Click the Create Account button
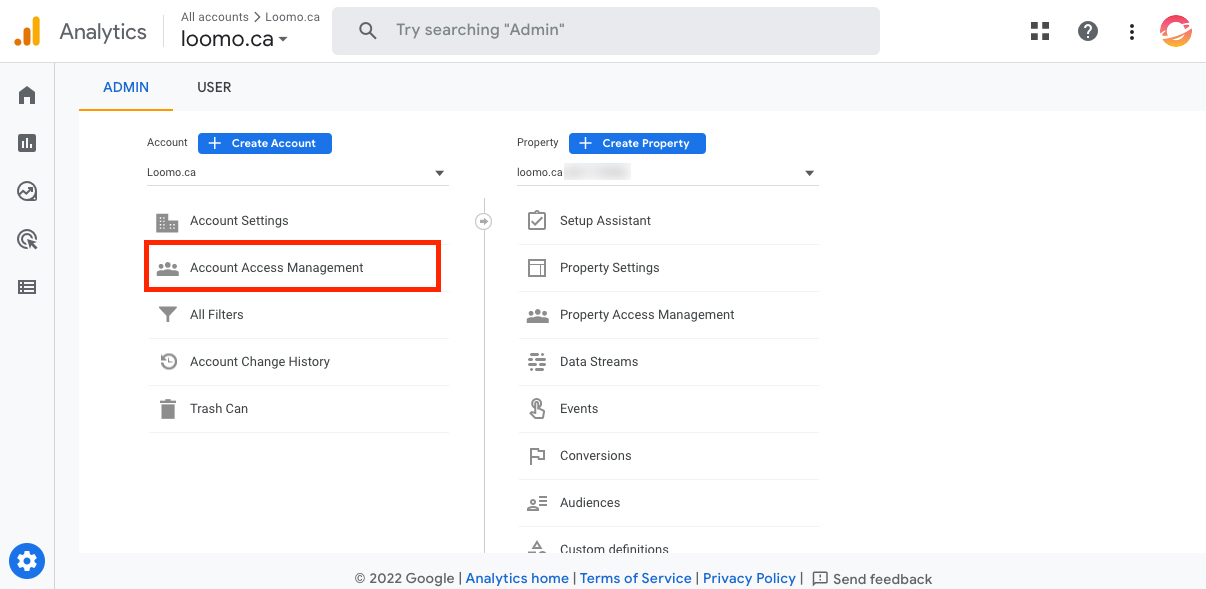This screenshot has height=589, width=1206. tap(265, 143)
